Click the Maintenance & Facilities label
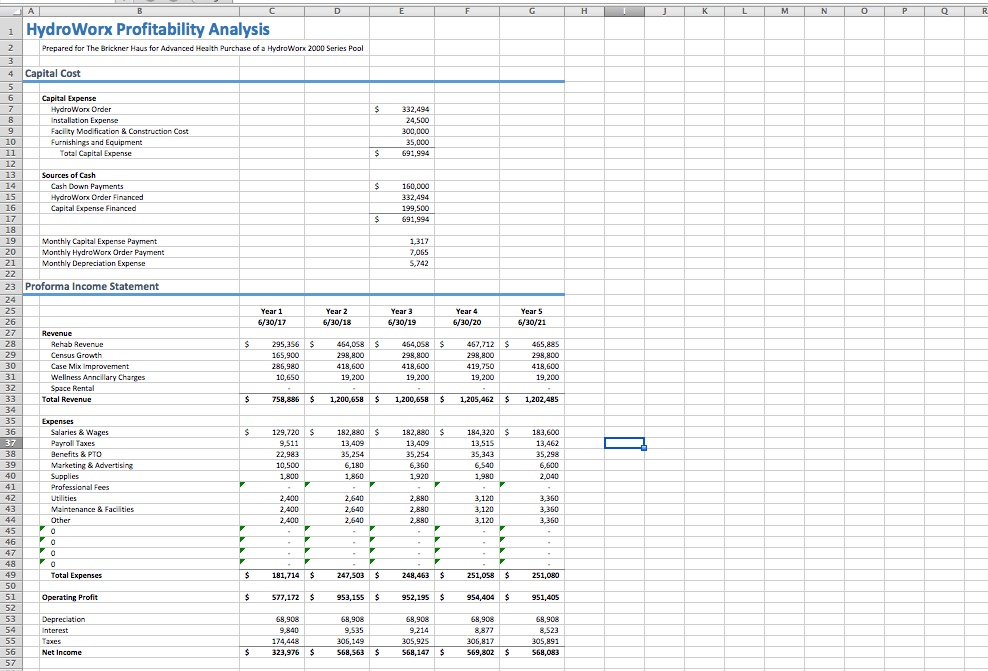Screen dimensions: 988x671 coord(93,510)
